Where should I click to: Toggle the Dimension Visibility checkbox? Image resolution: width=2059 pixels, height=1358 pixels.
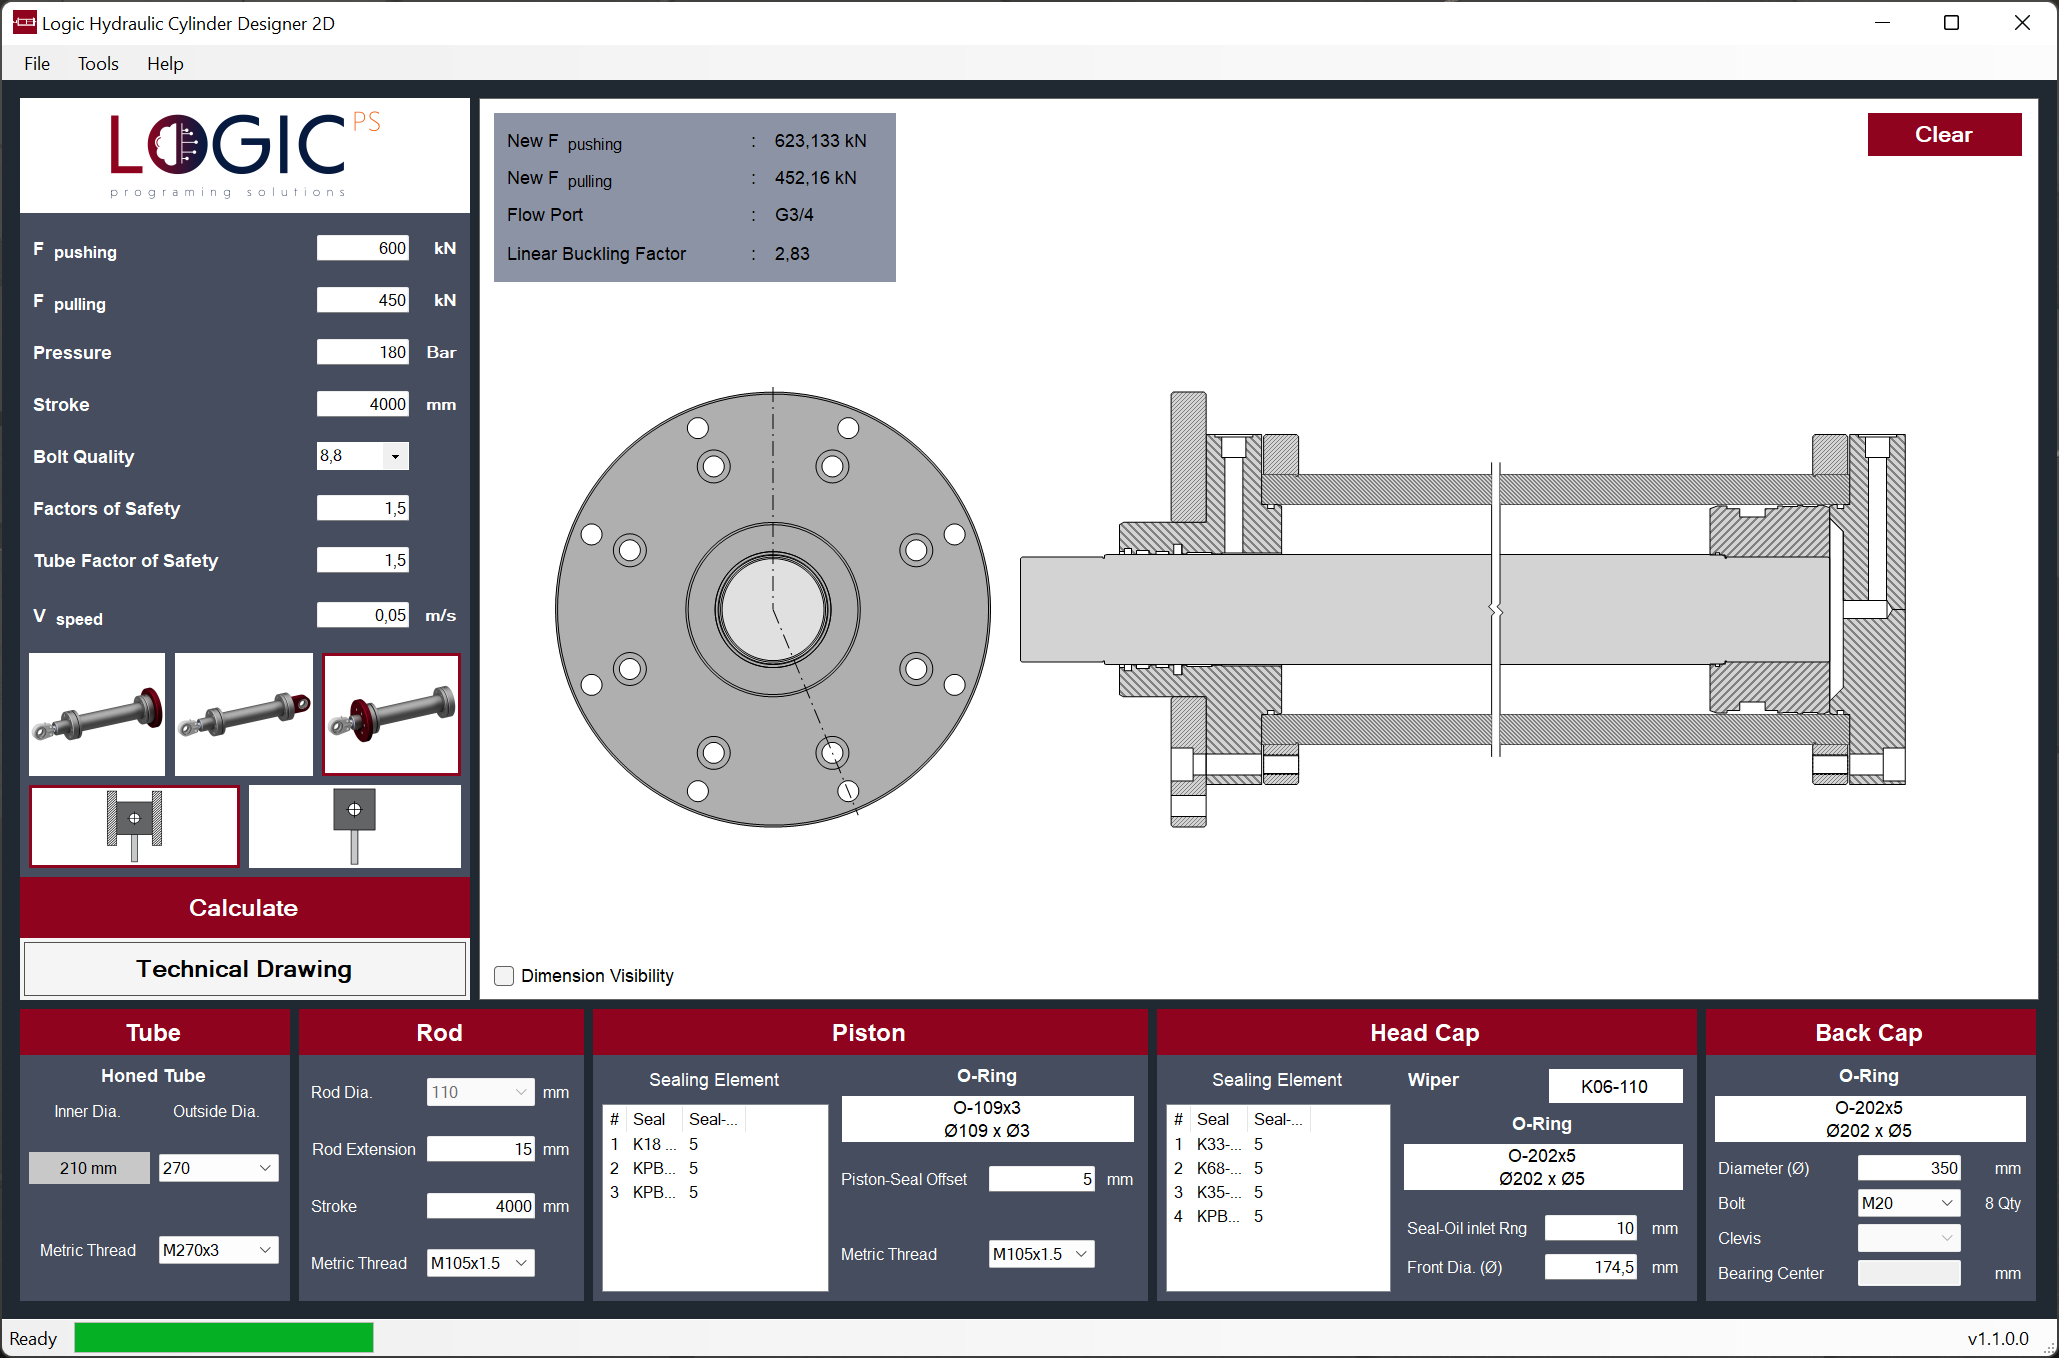pos(505,976)
